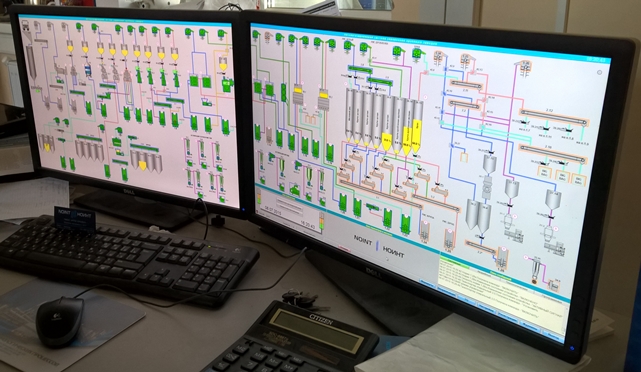641x372 pixels.
Task: Select the green fan nearest the right monitor's corner
Action: pyautogui.click(x=256, y=34)
